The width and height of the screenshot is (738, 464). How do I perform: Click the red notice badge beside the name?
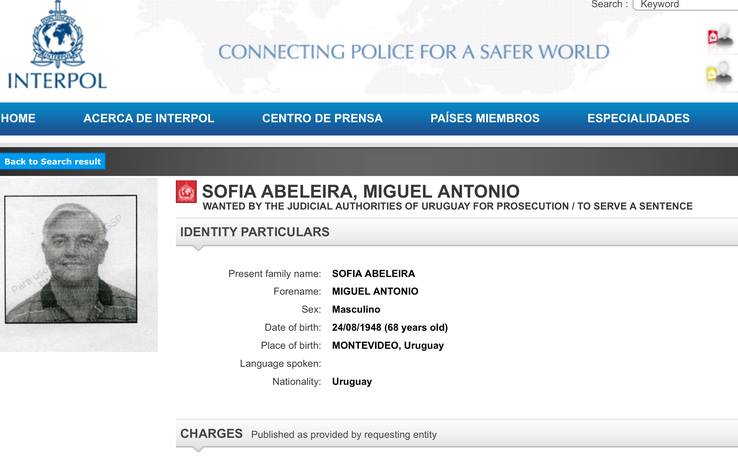186,192
